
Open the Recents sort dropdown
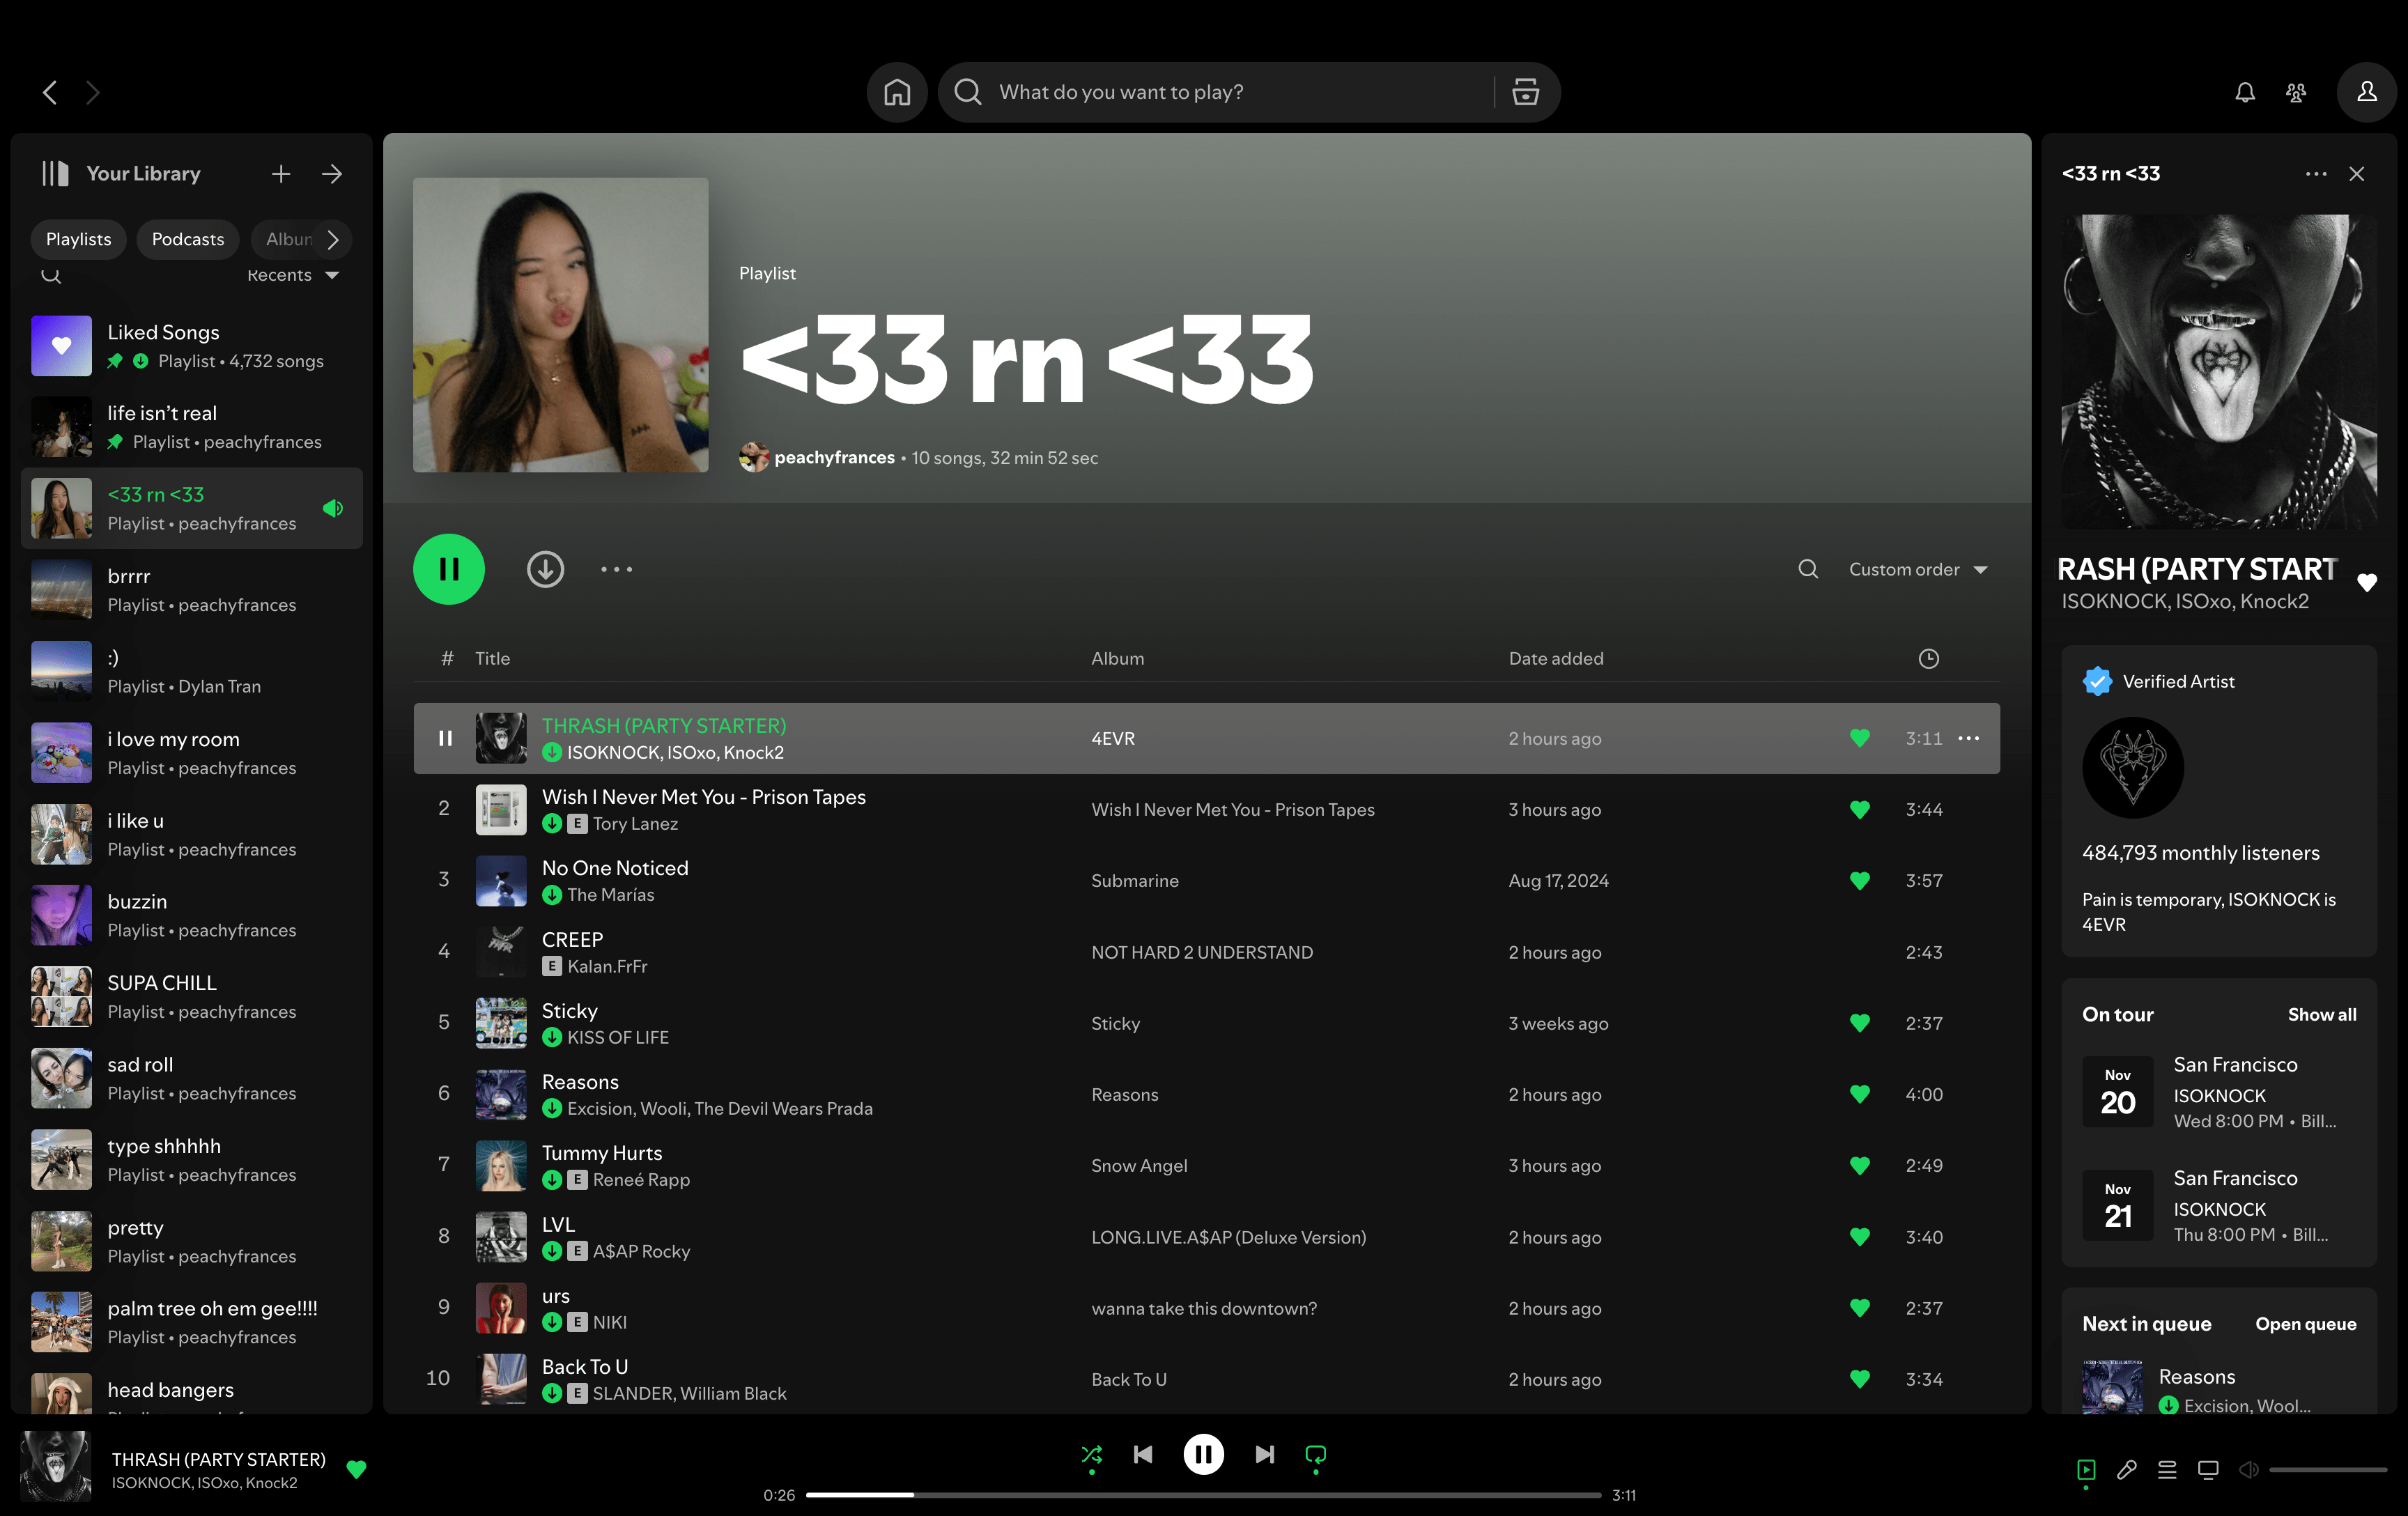[293, 275]
